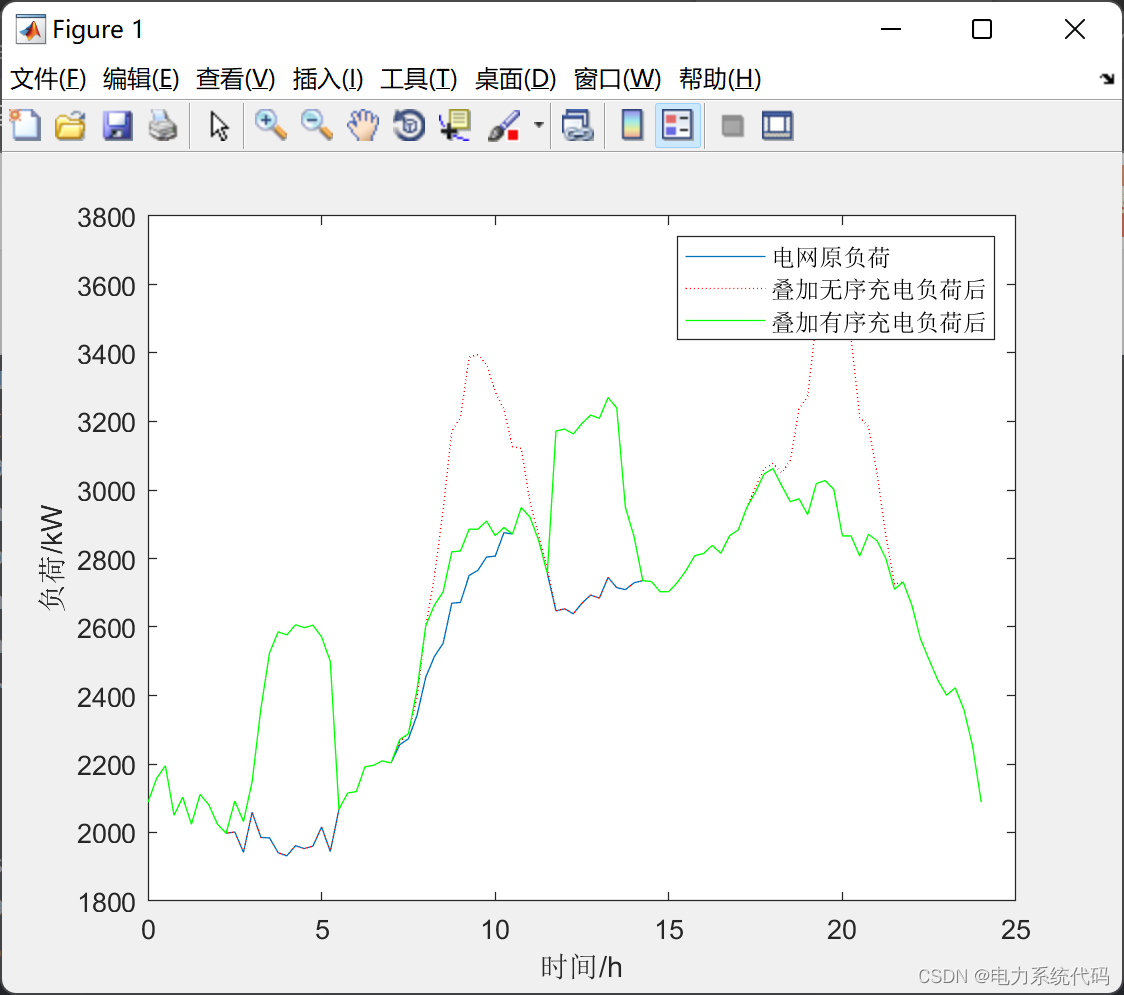Select legend entry 电网原负荷
Viewport: 1124px width, 995px height.
tap(831, 257)
